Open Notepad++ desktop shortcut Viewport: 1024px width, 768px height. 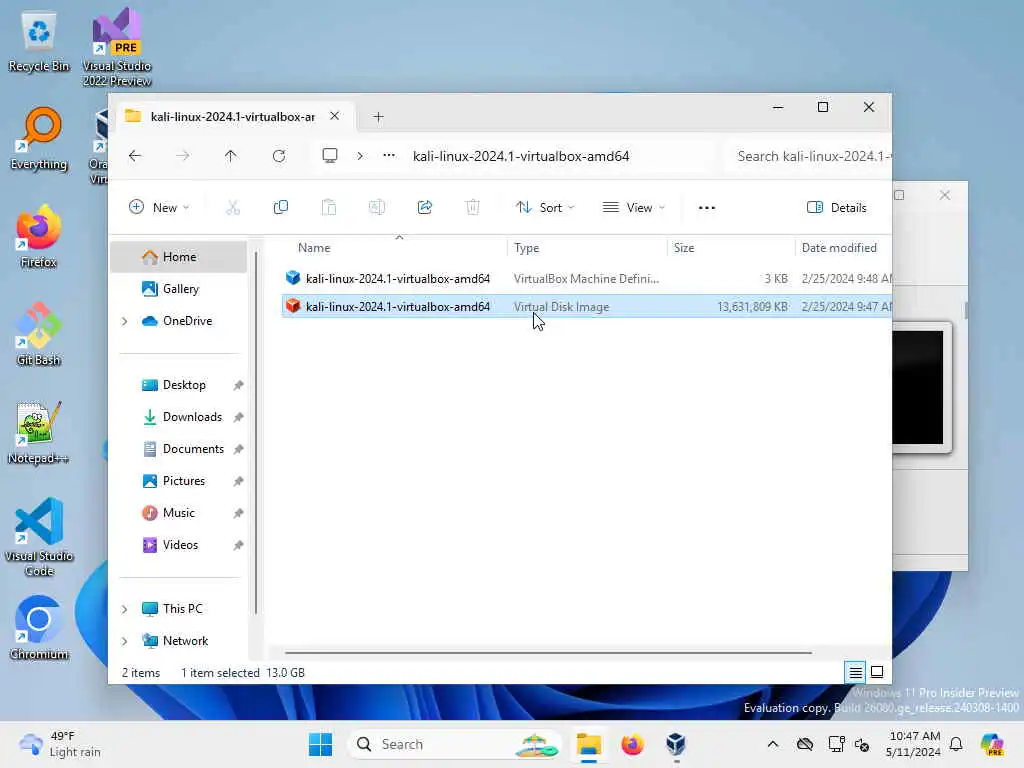39,432
